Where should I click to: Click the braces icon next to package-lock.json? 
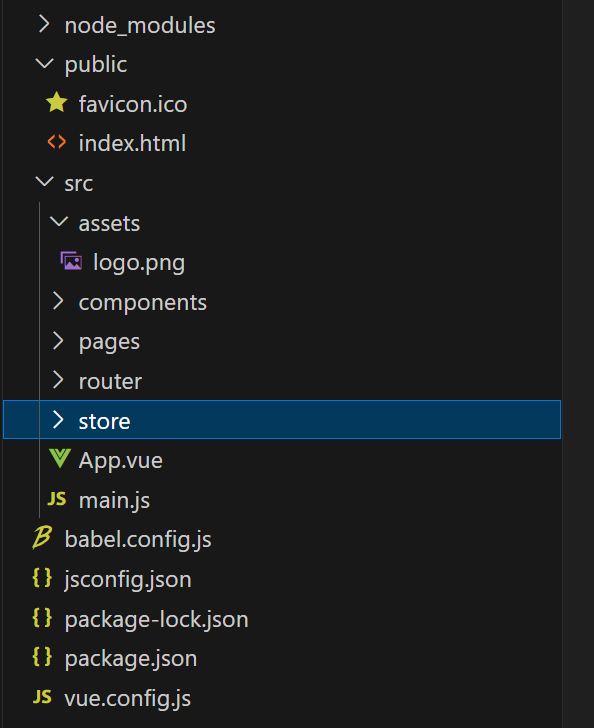tap(42, 618)
